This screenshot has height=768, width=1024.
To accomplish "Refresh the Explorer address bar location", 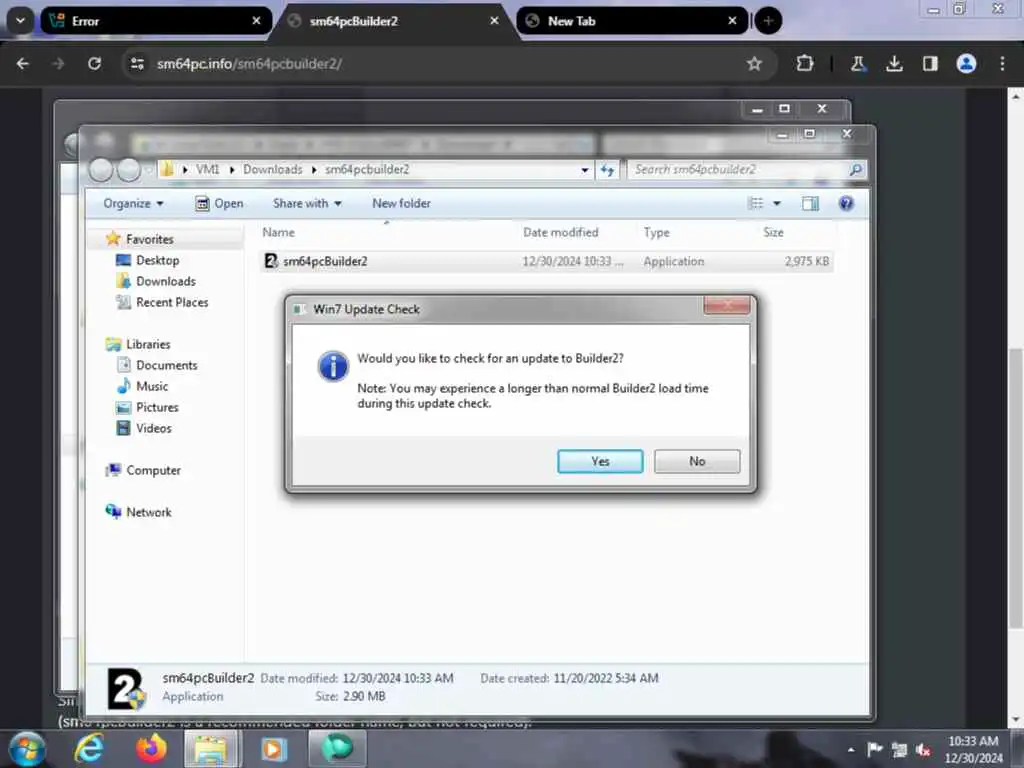I will 607,170.
